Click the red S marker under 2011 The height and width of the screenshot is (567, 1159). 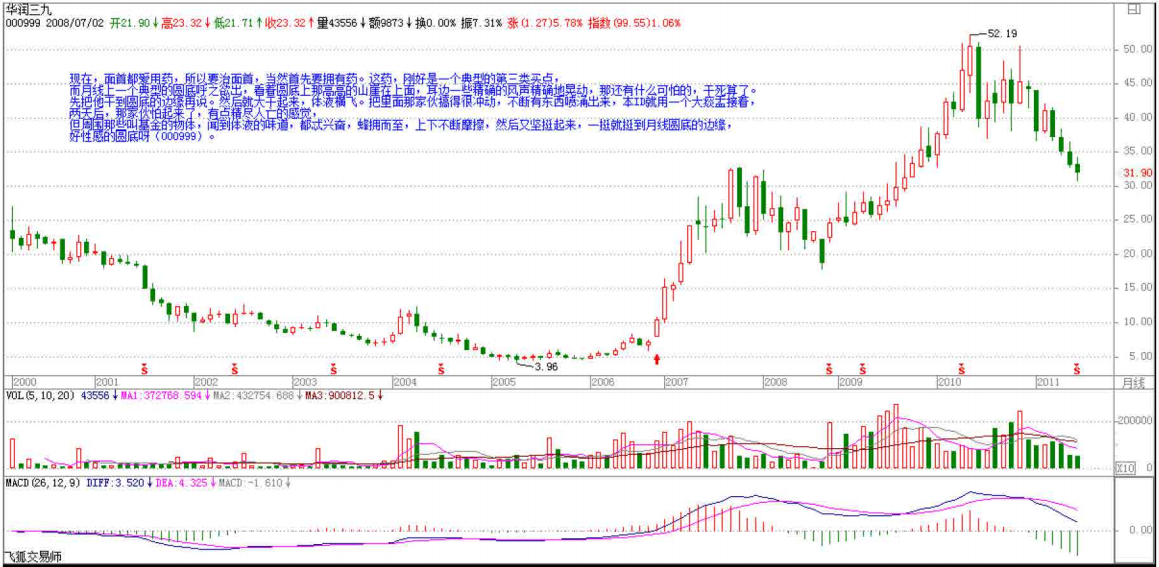pos(1077,368)
